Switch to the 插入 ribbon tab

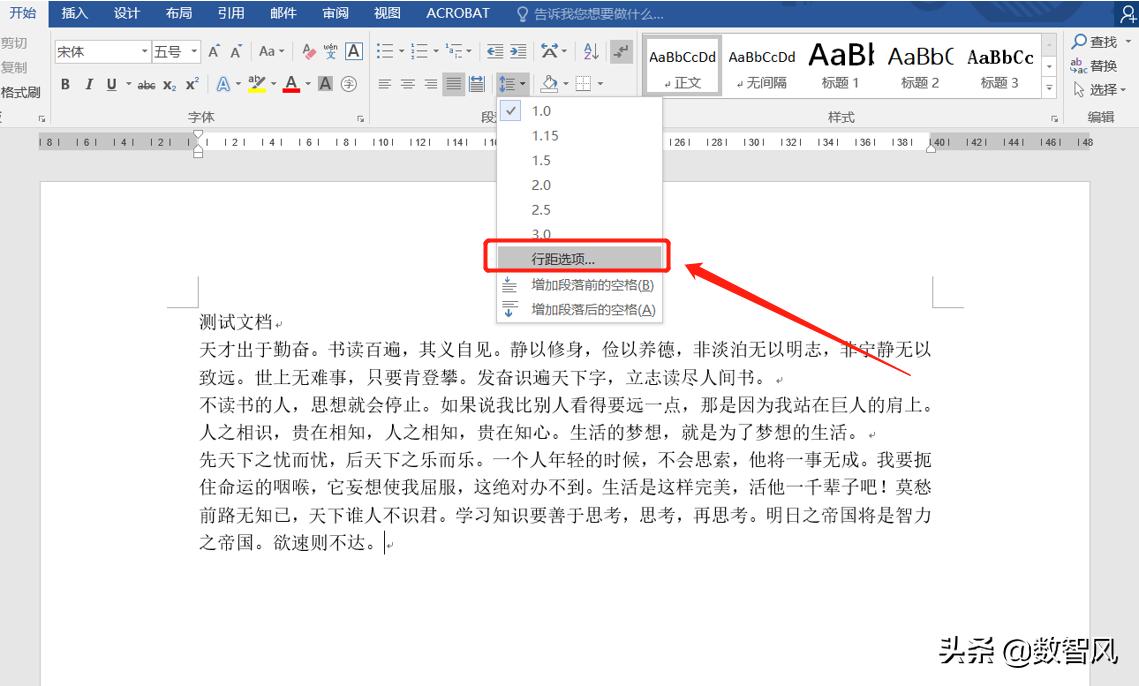pyautogui.click(x=73, y=13)
